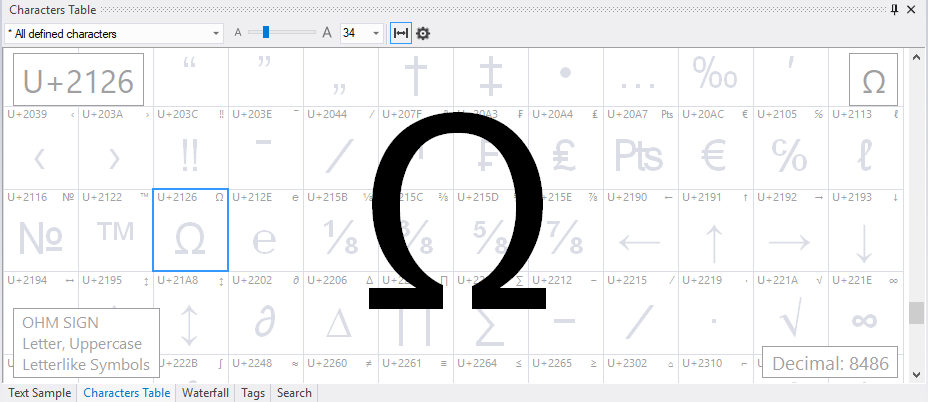Select the U+2264 less-or-equal cell

[491, 369]
